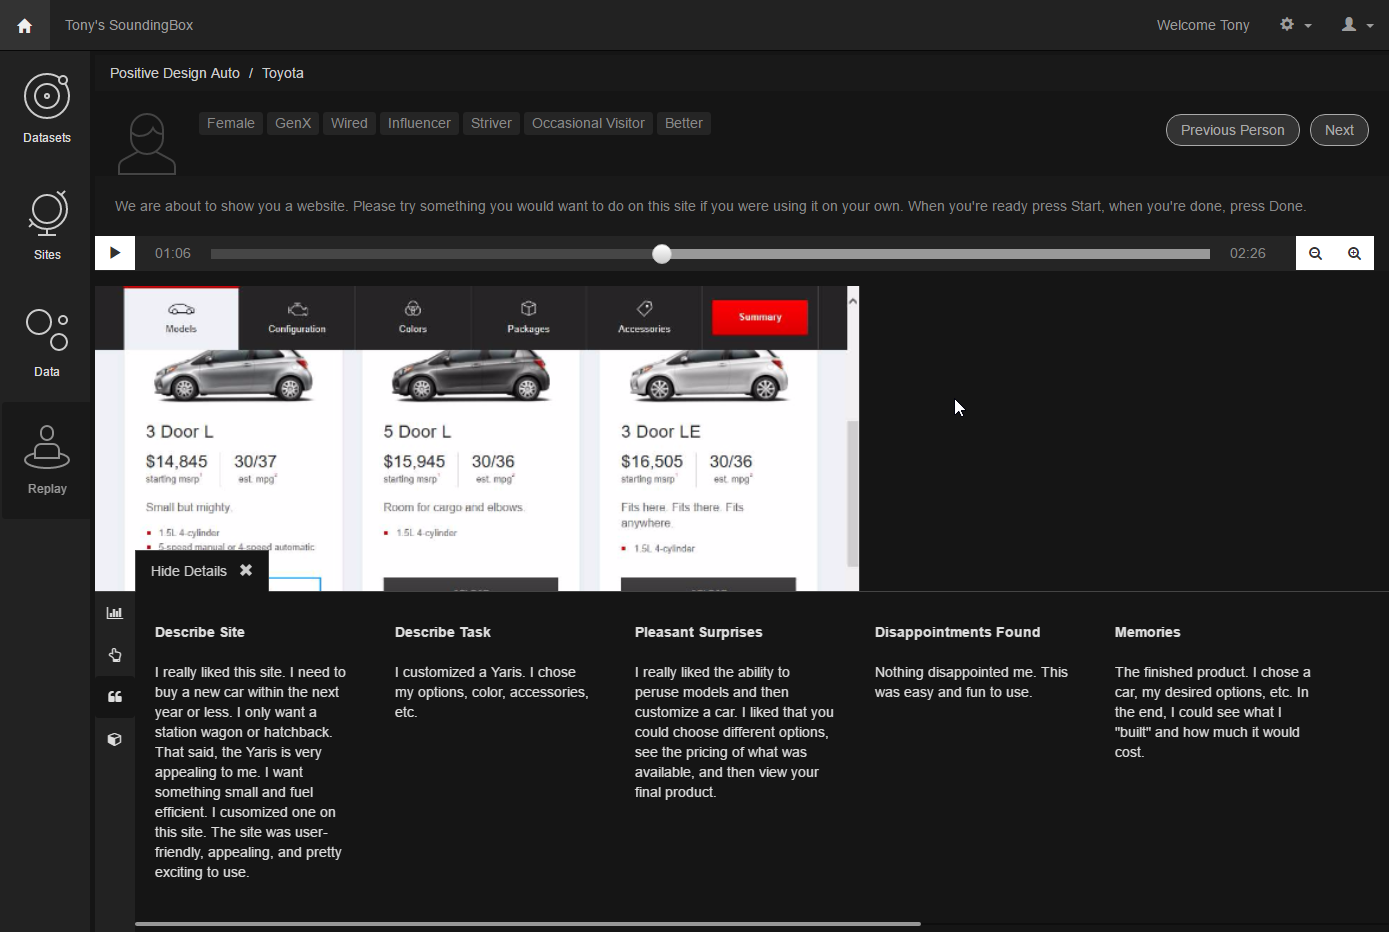The image size is (1389, 932).
Task: Click the $16,505 price
Action: tap(652, 462)
